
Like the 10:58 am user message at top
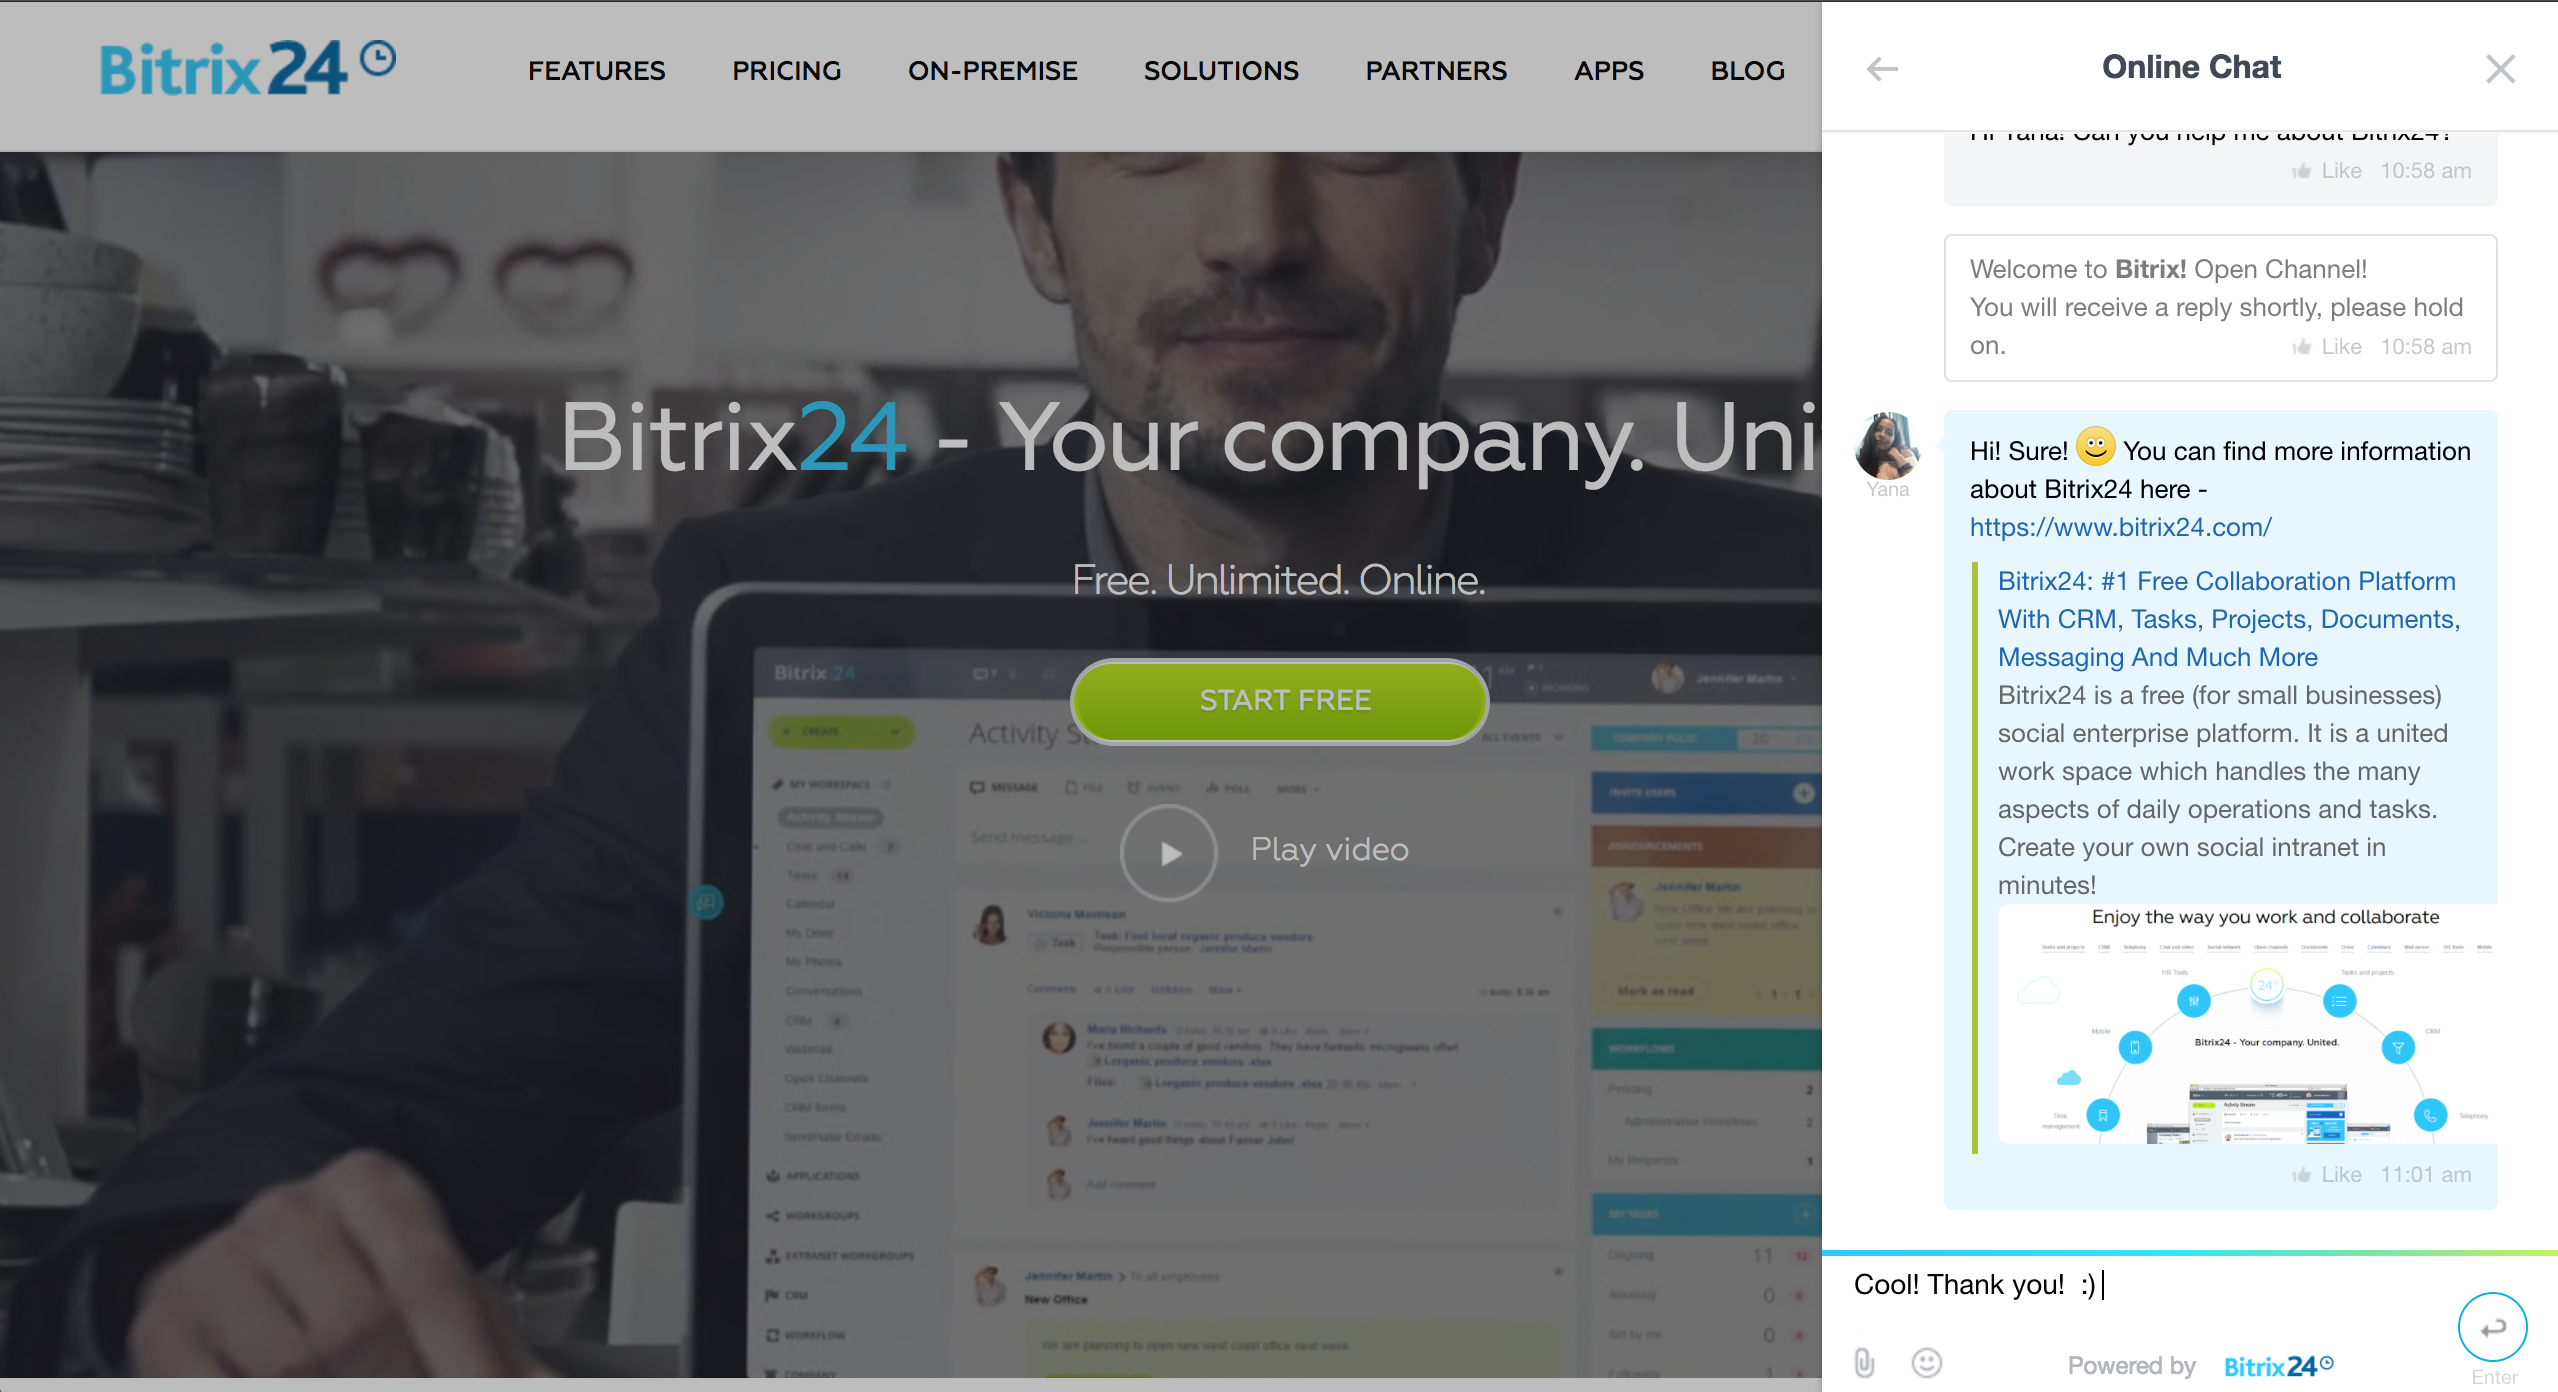(2327, 170)
